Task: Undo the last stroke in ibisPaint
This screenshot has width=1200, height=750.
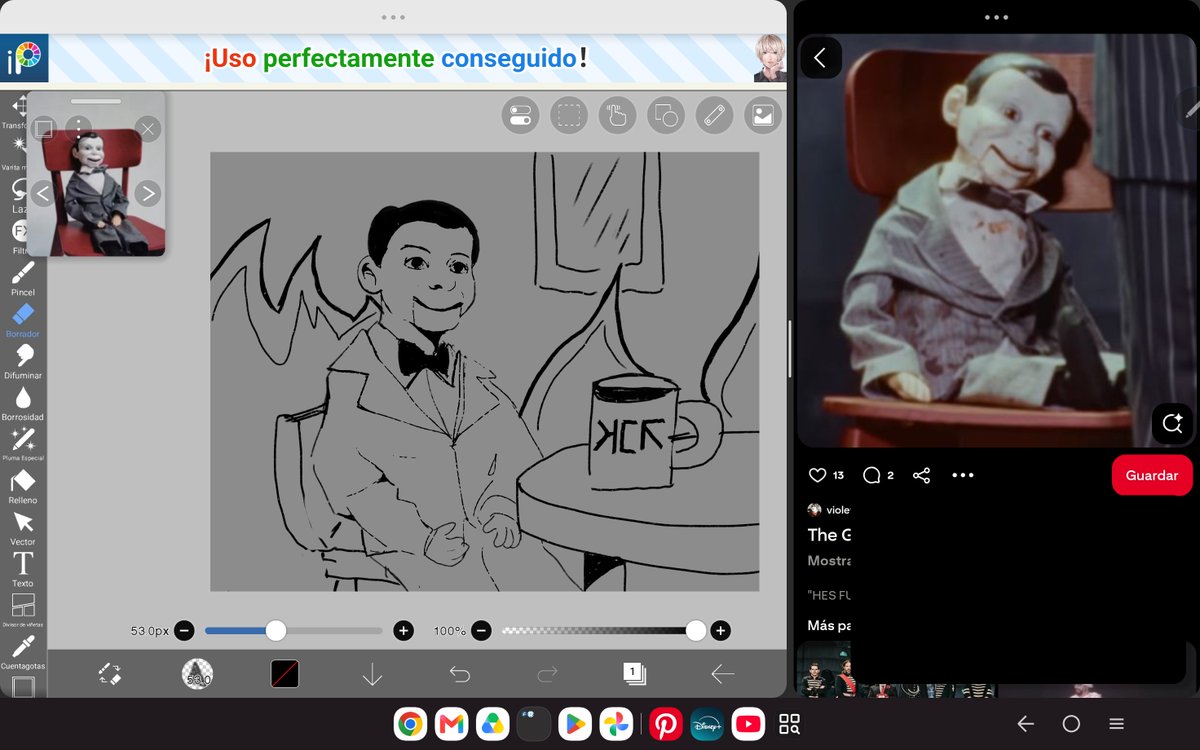Action: (460, 674)
